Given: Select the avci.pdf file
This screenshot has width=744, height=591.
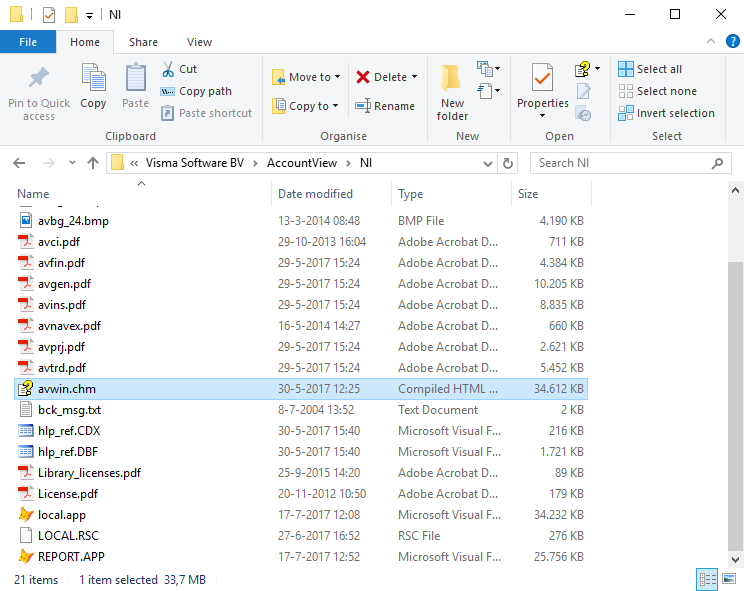Looking at the screenshot, I should (301, 242).
